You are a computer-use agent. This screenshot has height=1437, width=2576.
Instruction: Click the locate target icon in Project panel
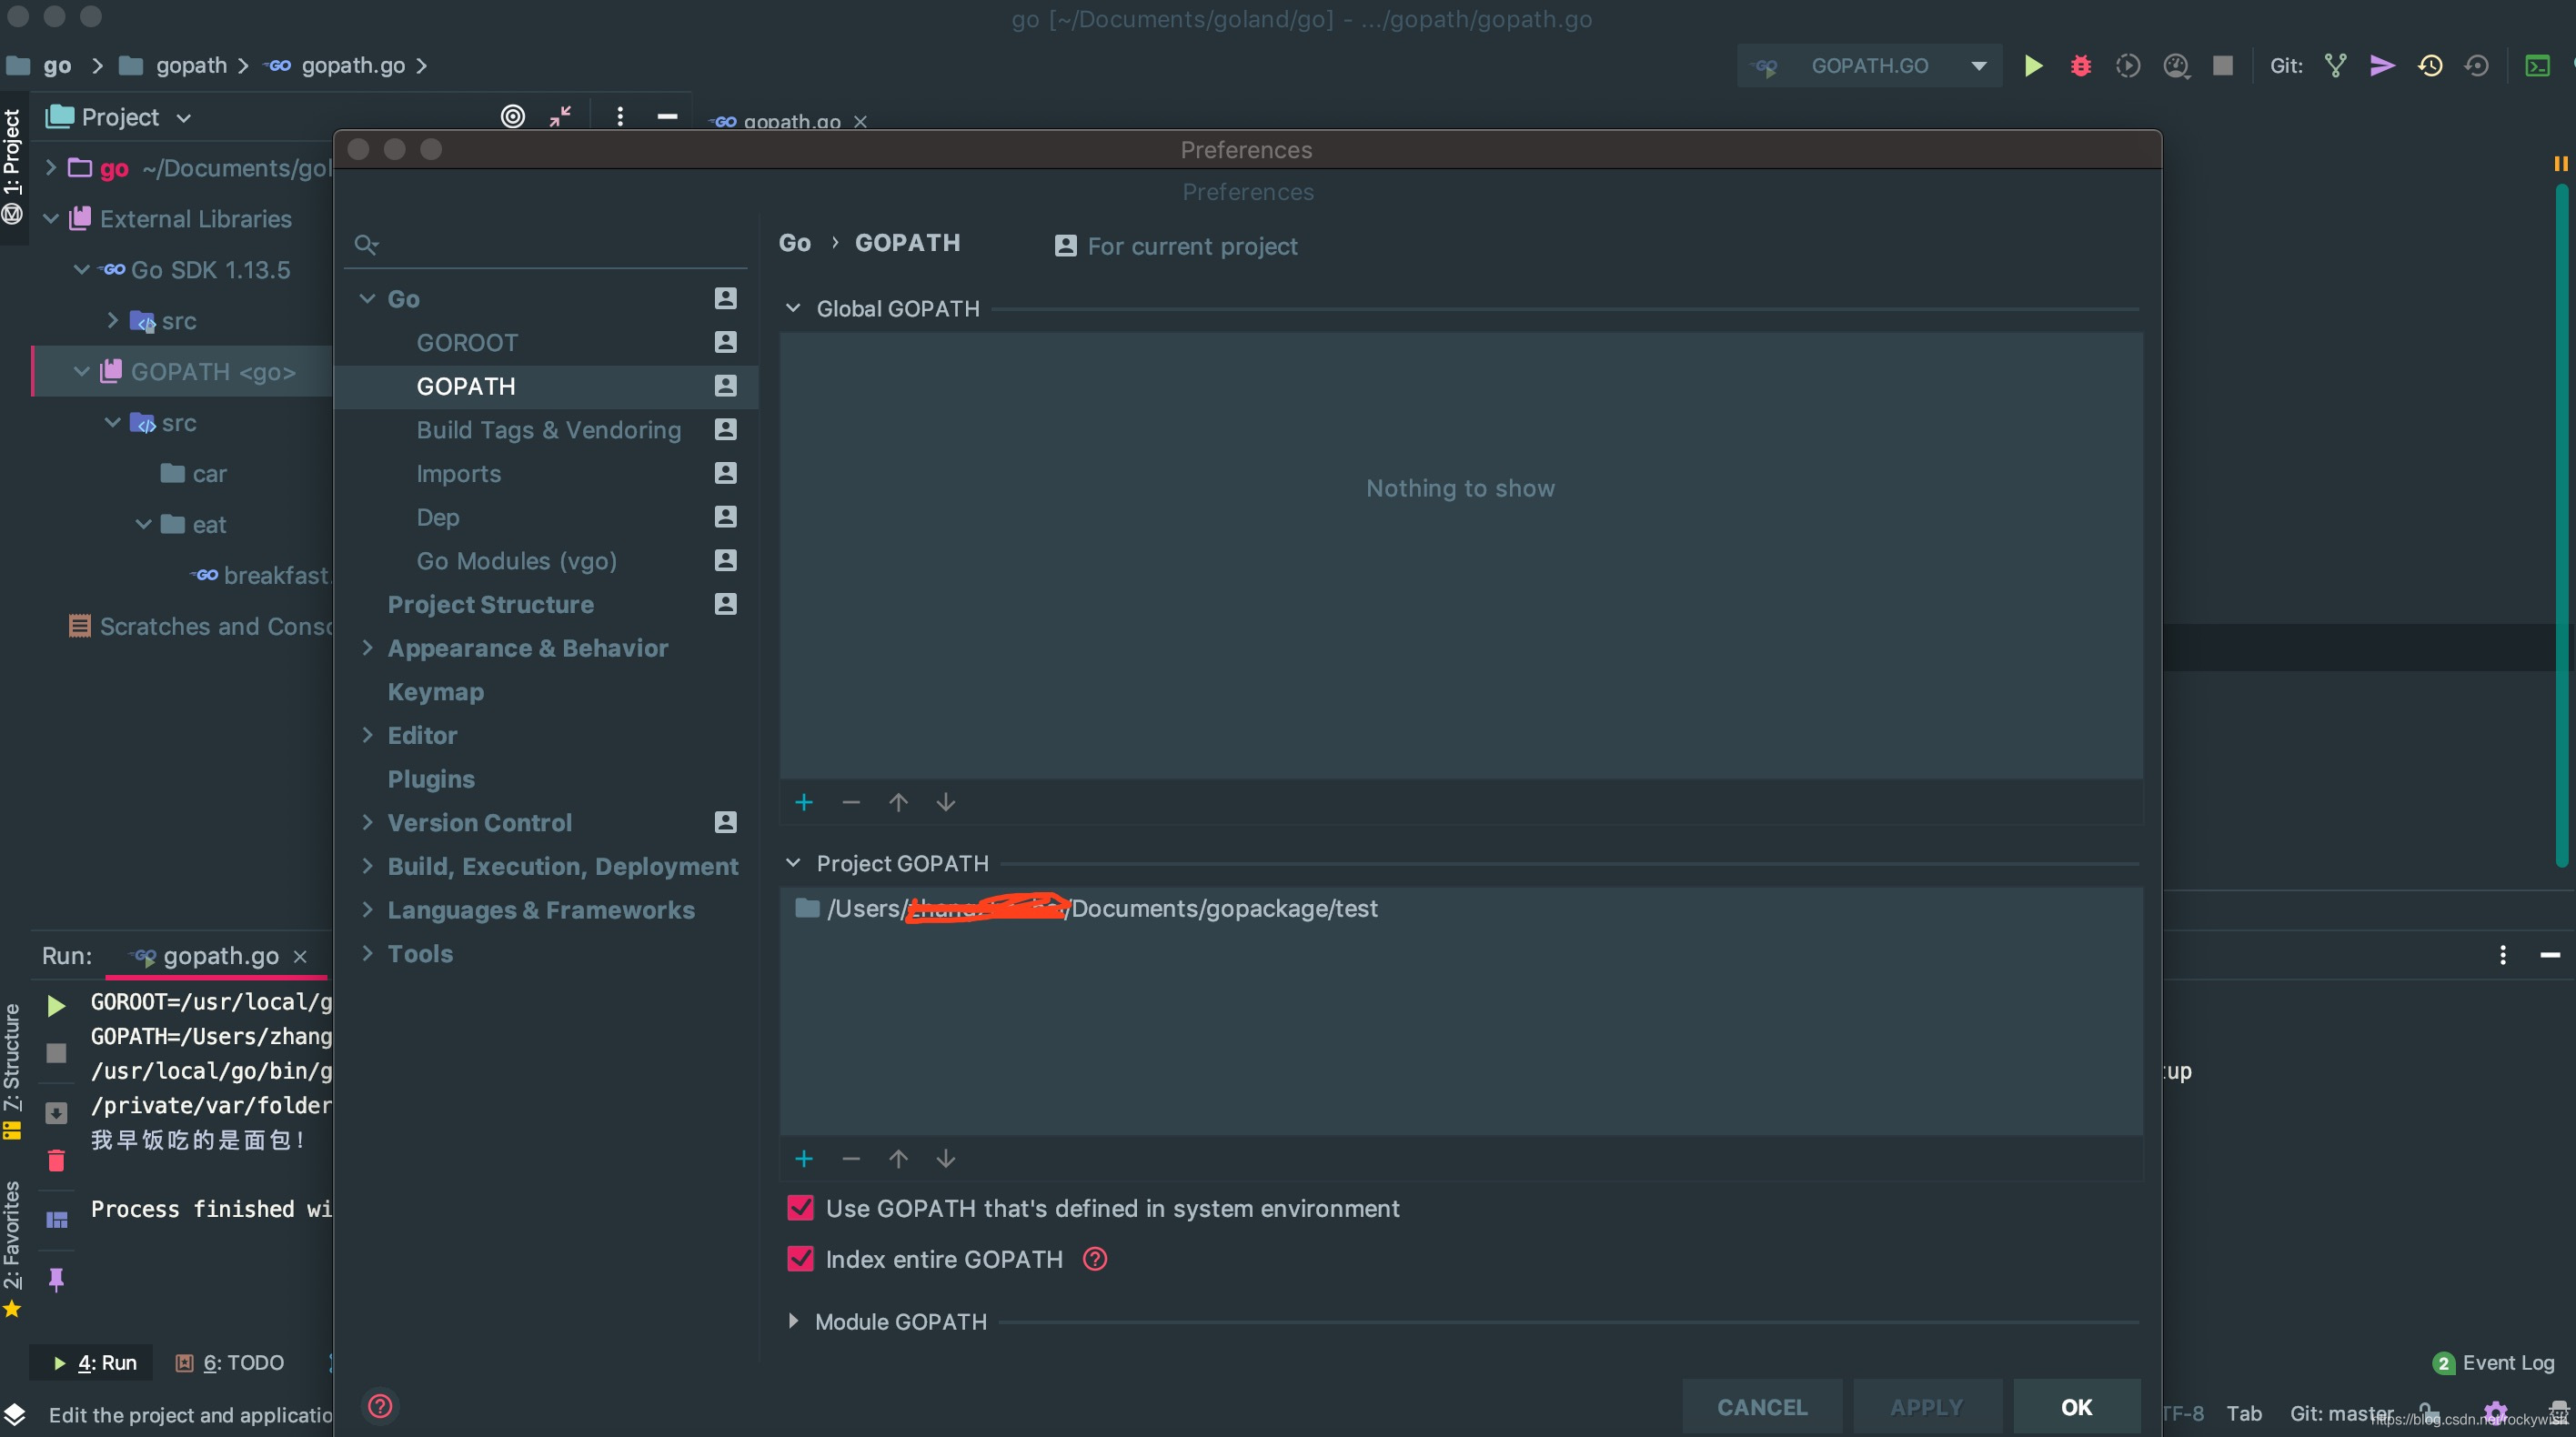pos(513,116)
